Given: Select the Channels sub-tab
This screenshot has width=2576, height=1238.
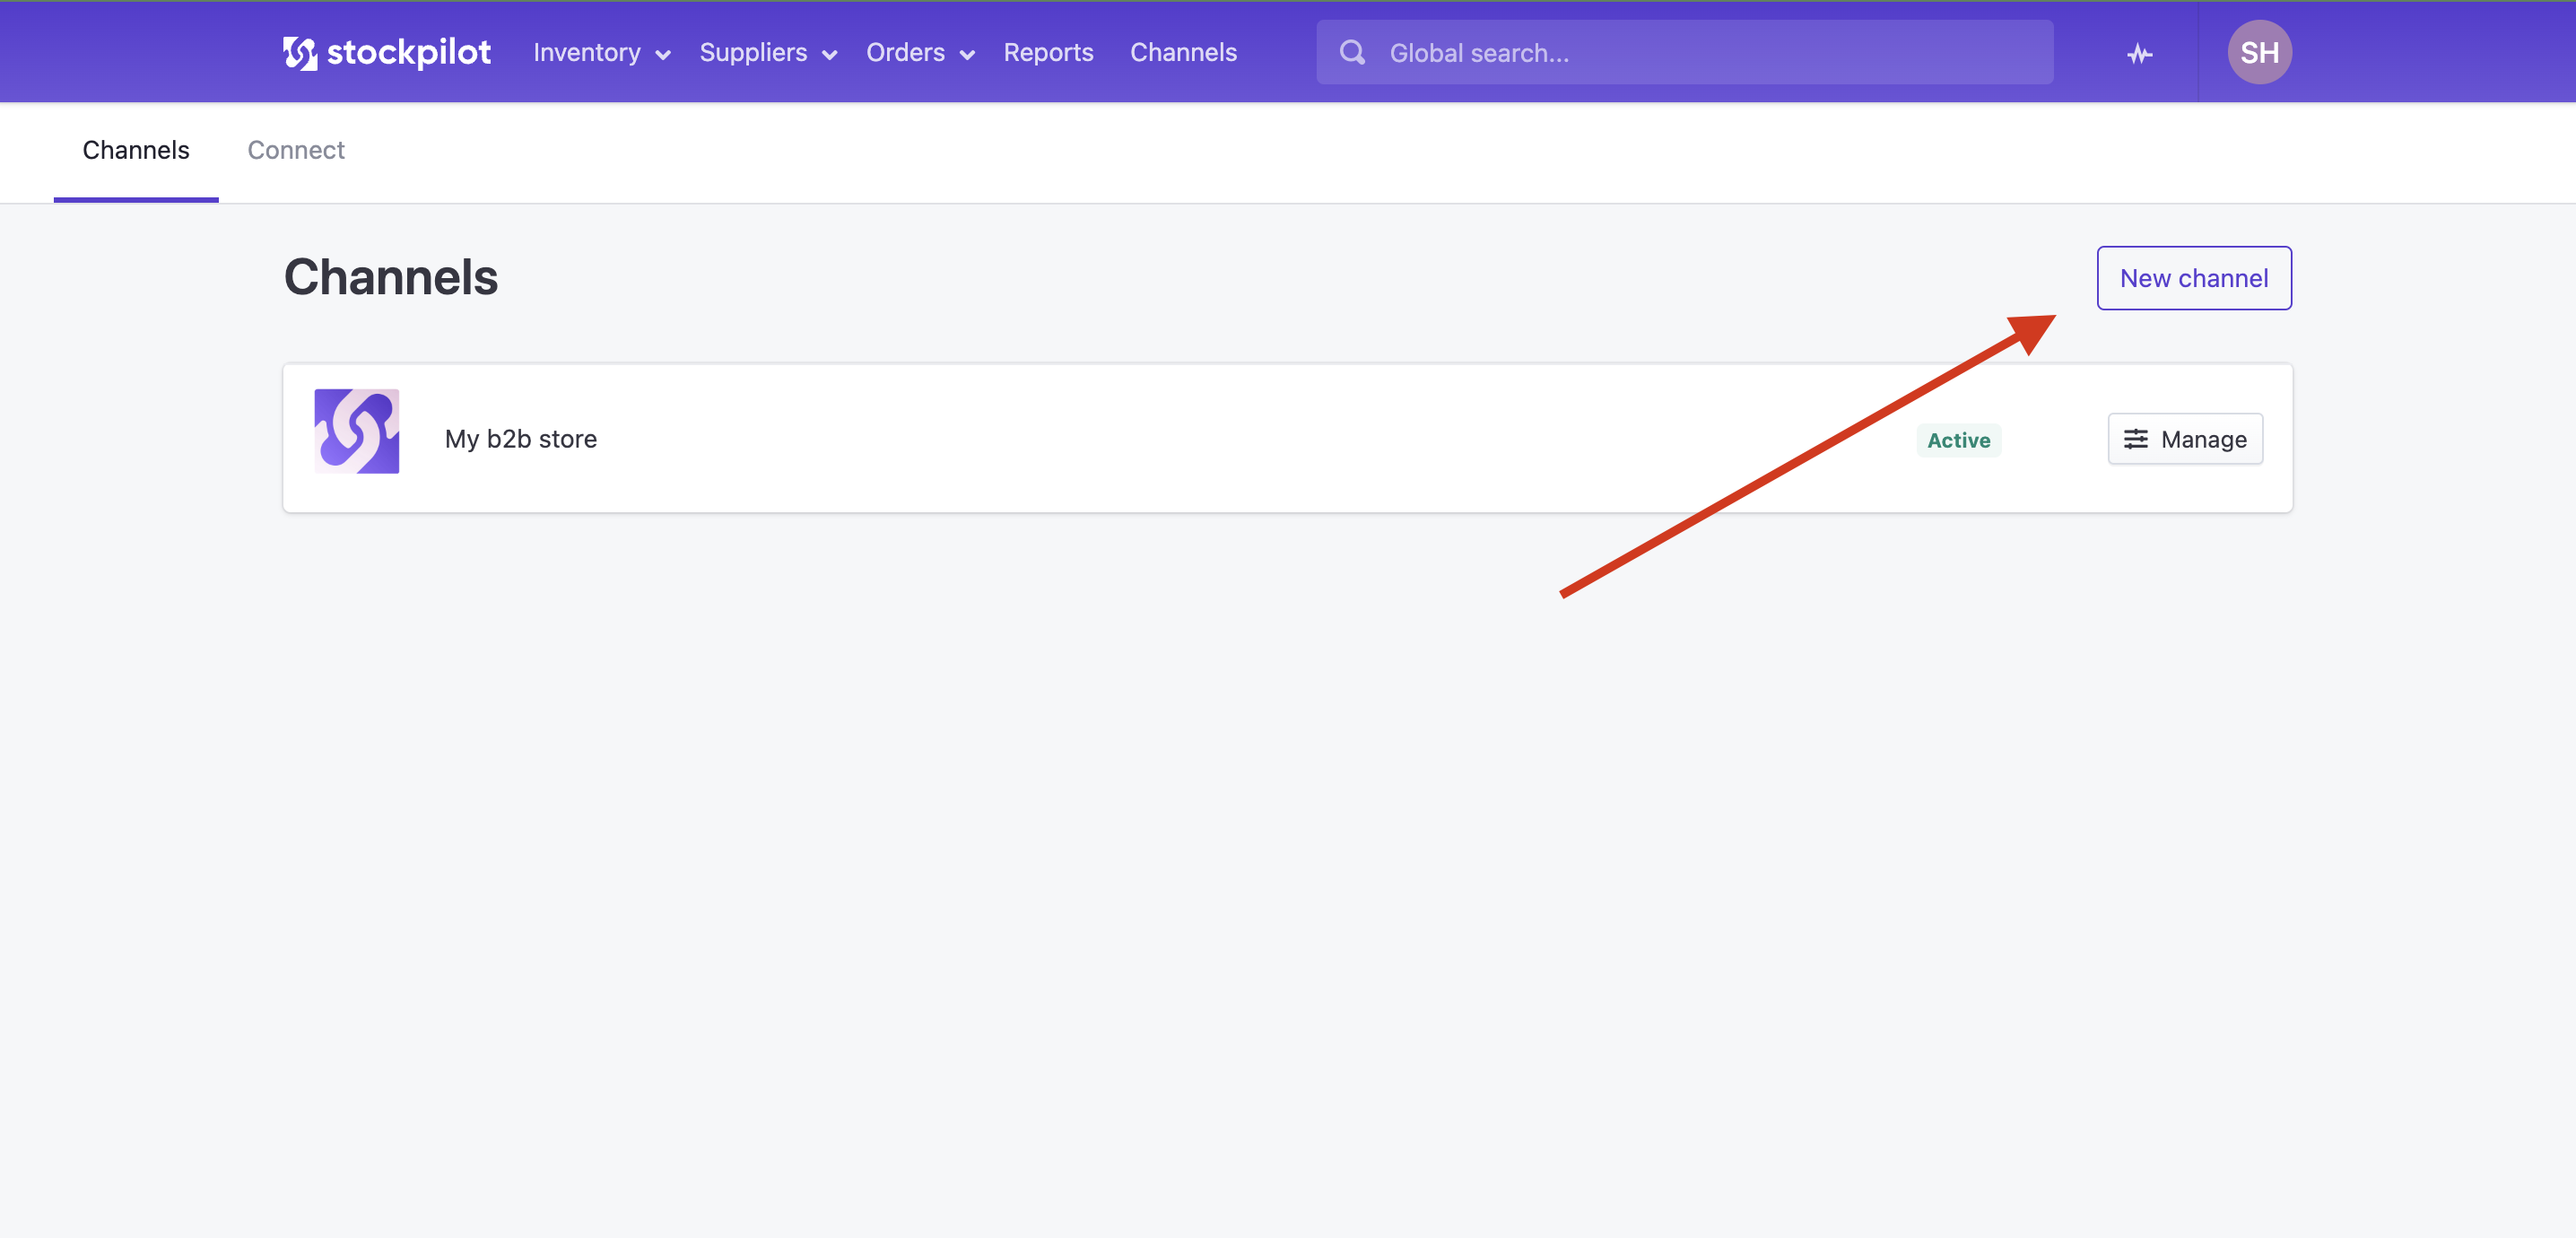Looking at the screenshot, I should (x=136, y=150).
